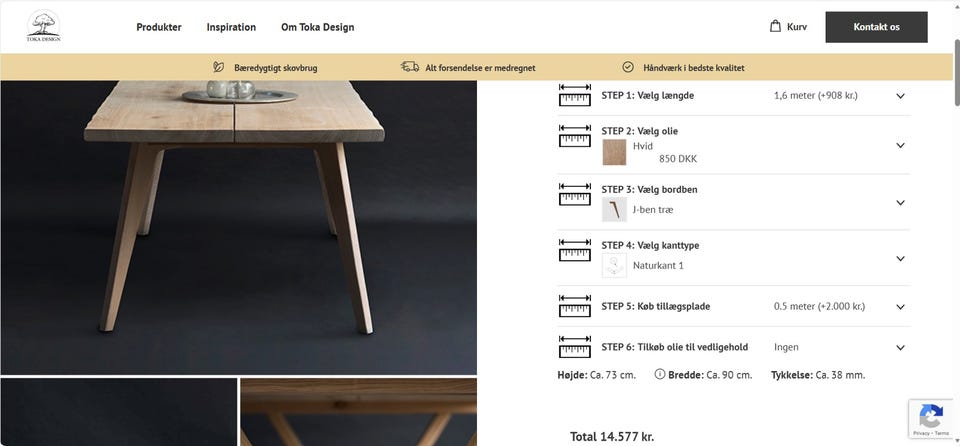Open the Produkter menu
Image resolution: width=960 pixels, height=446 pixels.
pos(159,27)
